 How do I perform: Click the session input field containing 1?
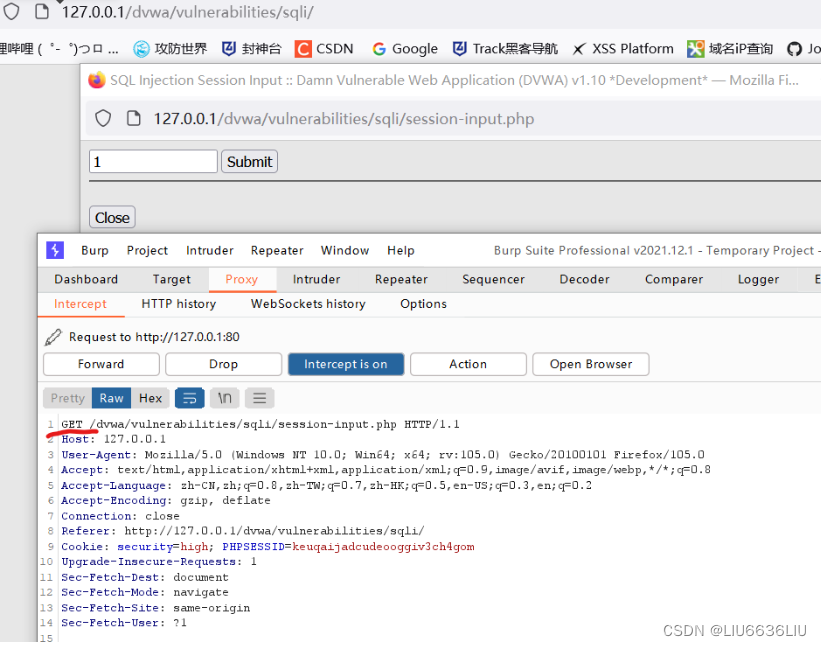(x=152, y=160)
